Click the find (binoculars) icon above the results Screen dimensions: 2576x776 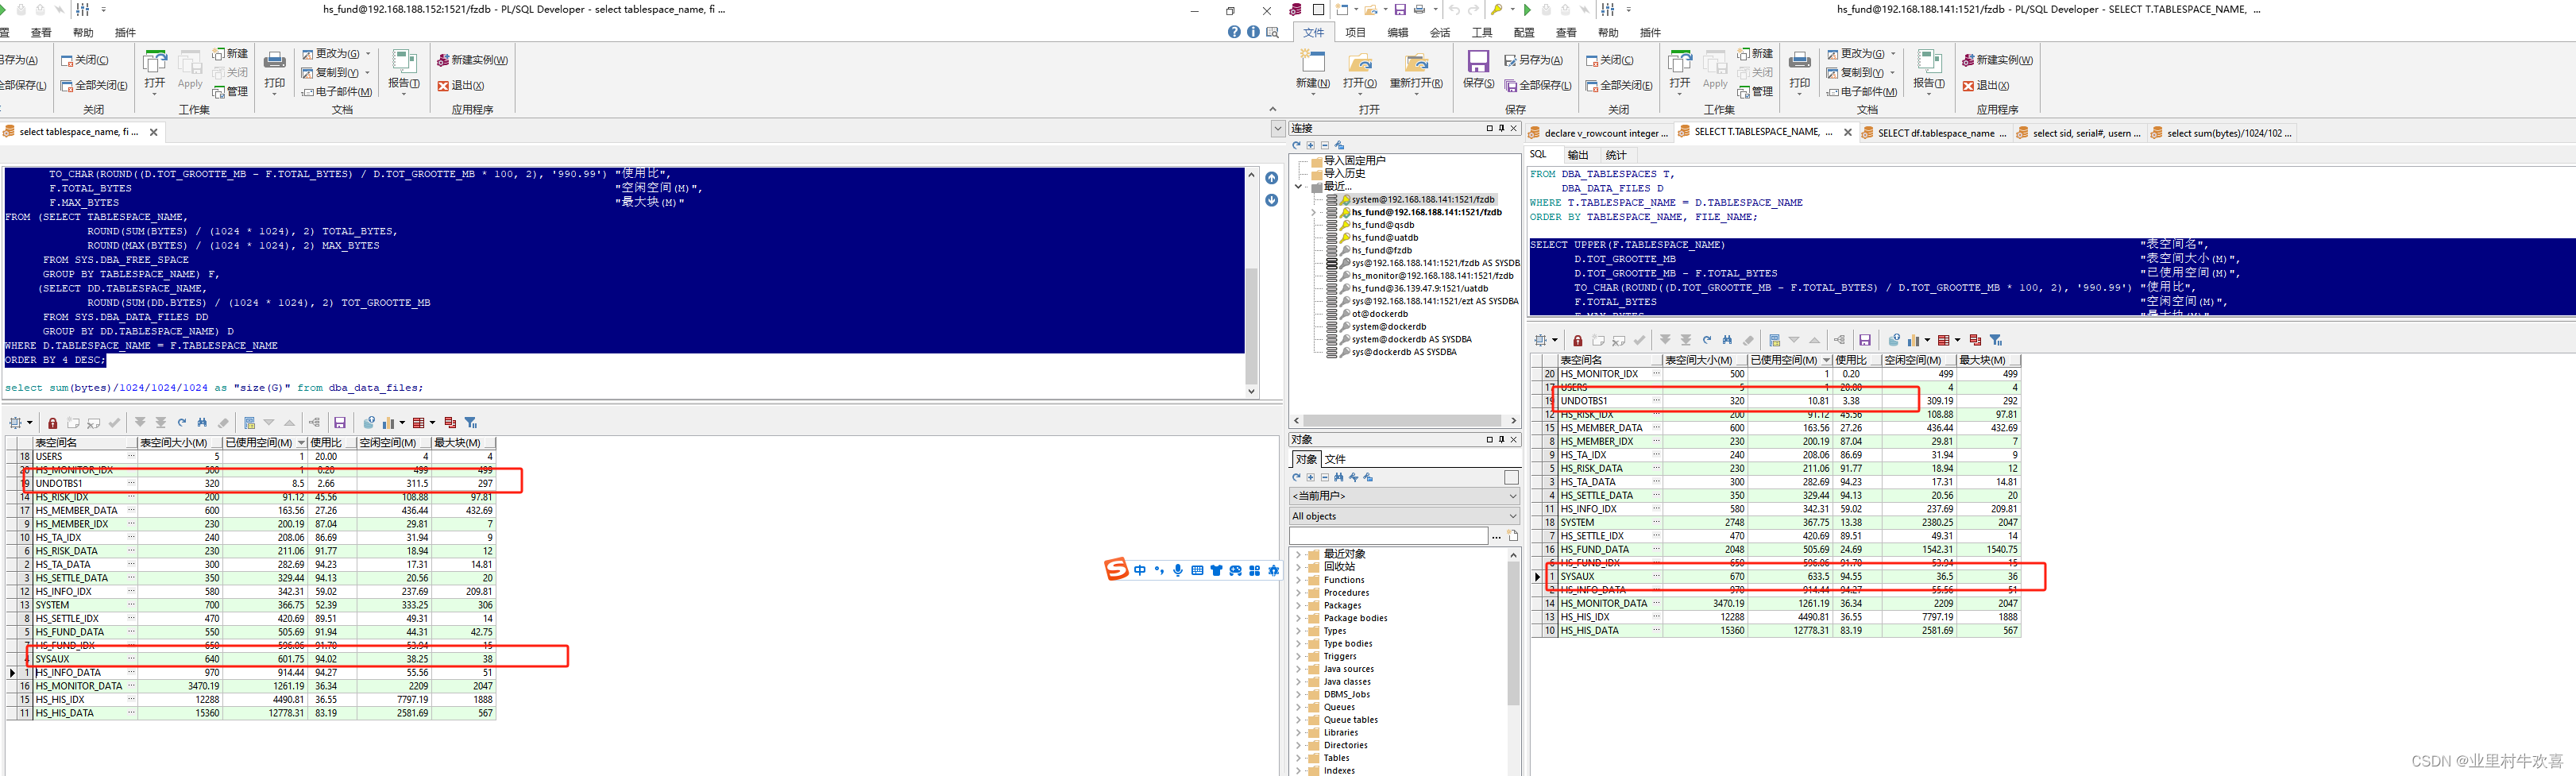[203, 422]
